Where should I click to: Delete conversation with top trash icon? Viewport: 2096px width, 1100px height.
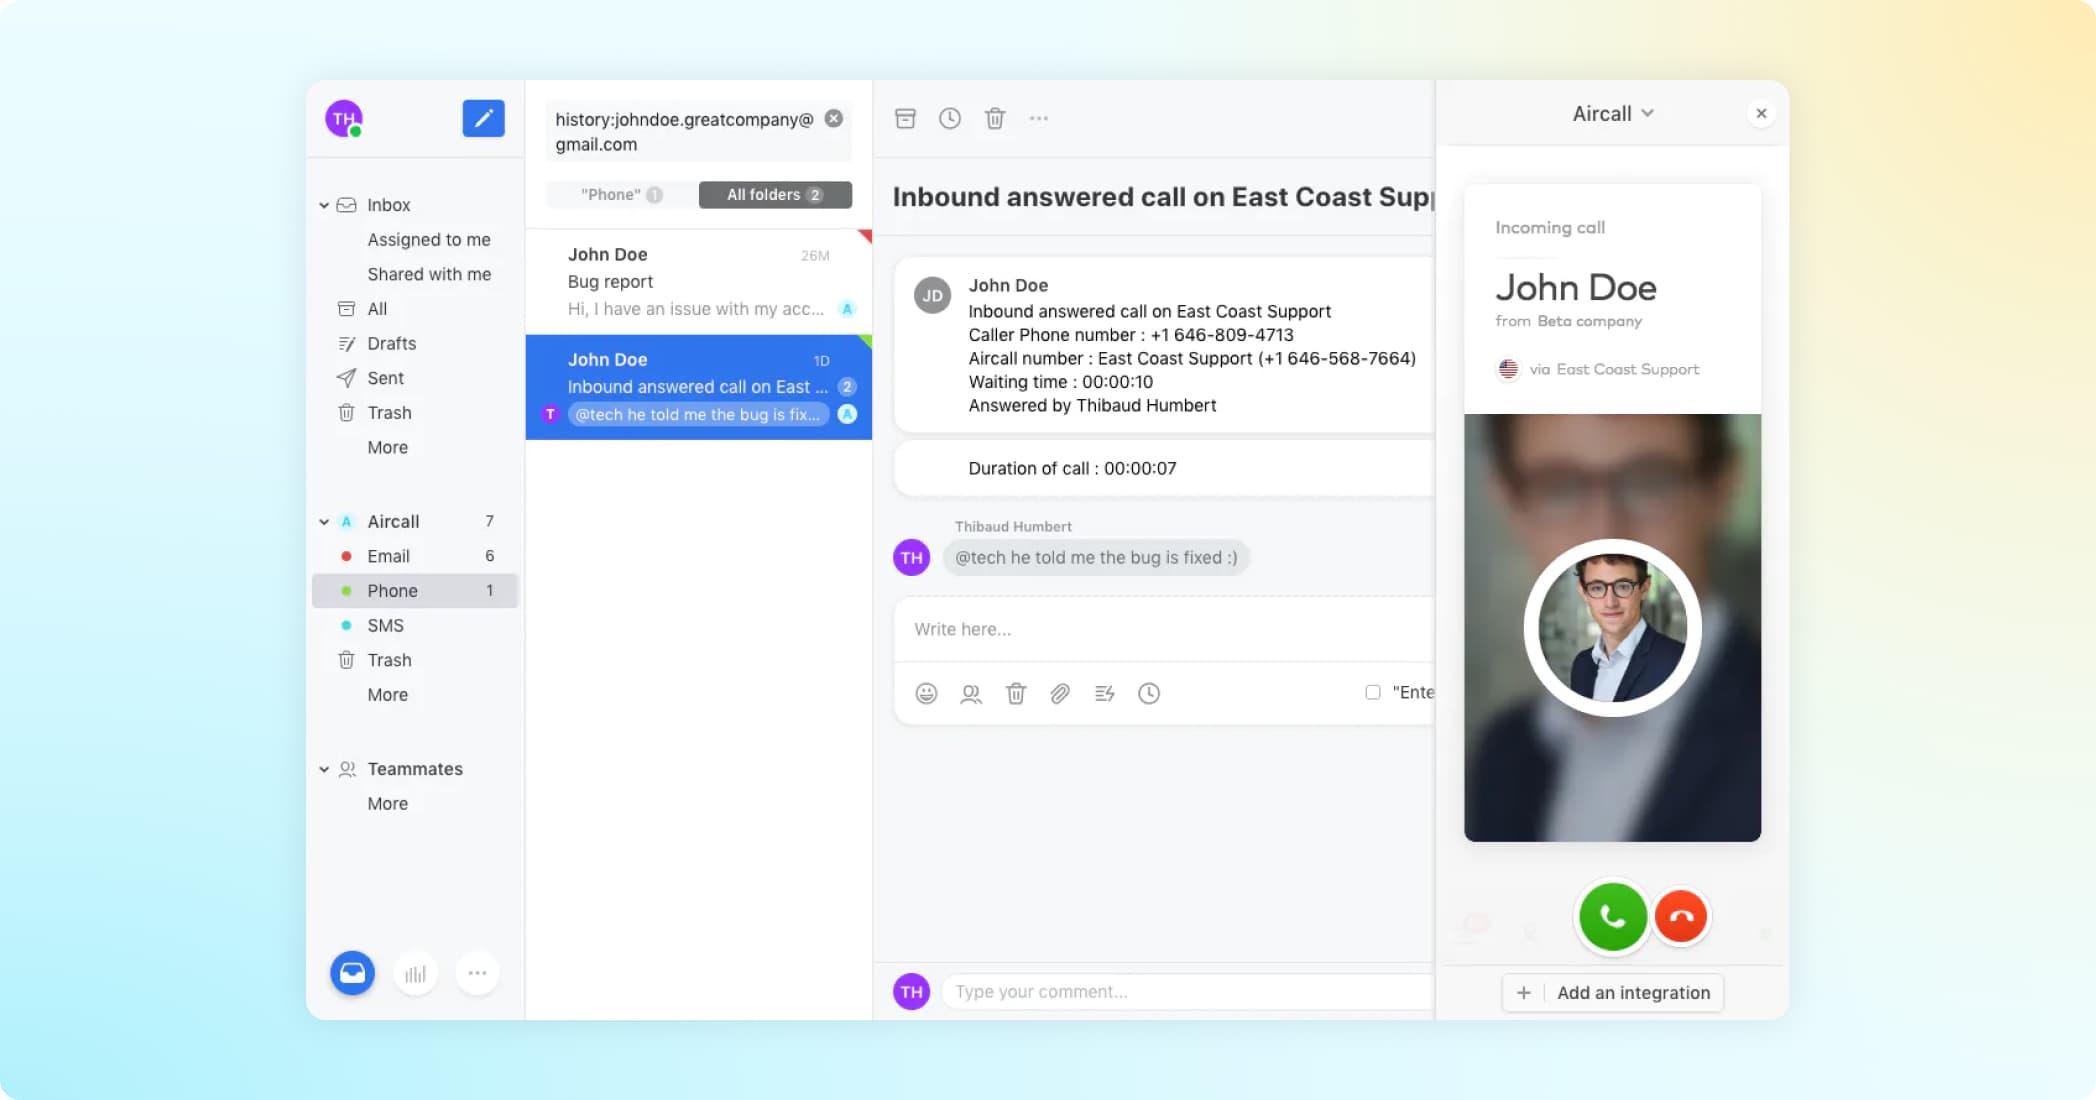click(x=995, y=118)
